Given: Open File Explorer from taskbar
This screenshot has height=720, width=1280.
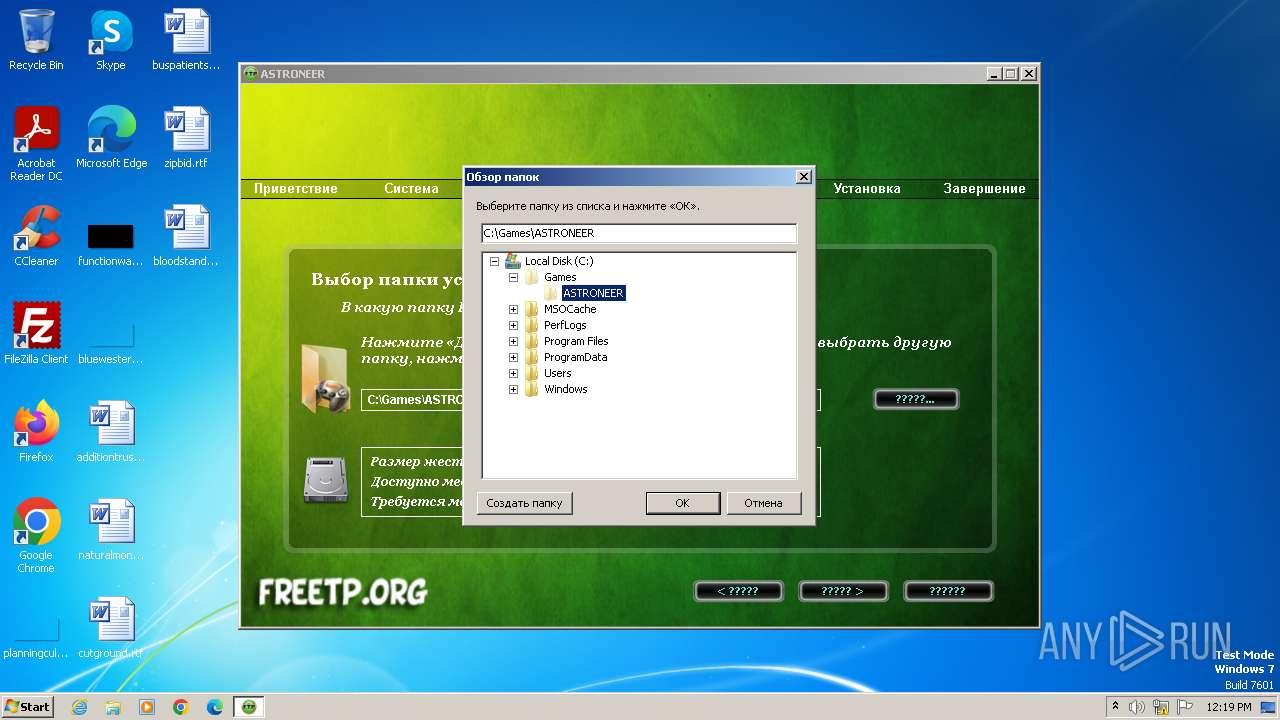Looking at the screenshot, I should coord(113,707).
